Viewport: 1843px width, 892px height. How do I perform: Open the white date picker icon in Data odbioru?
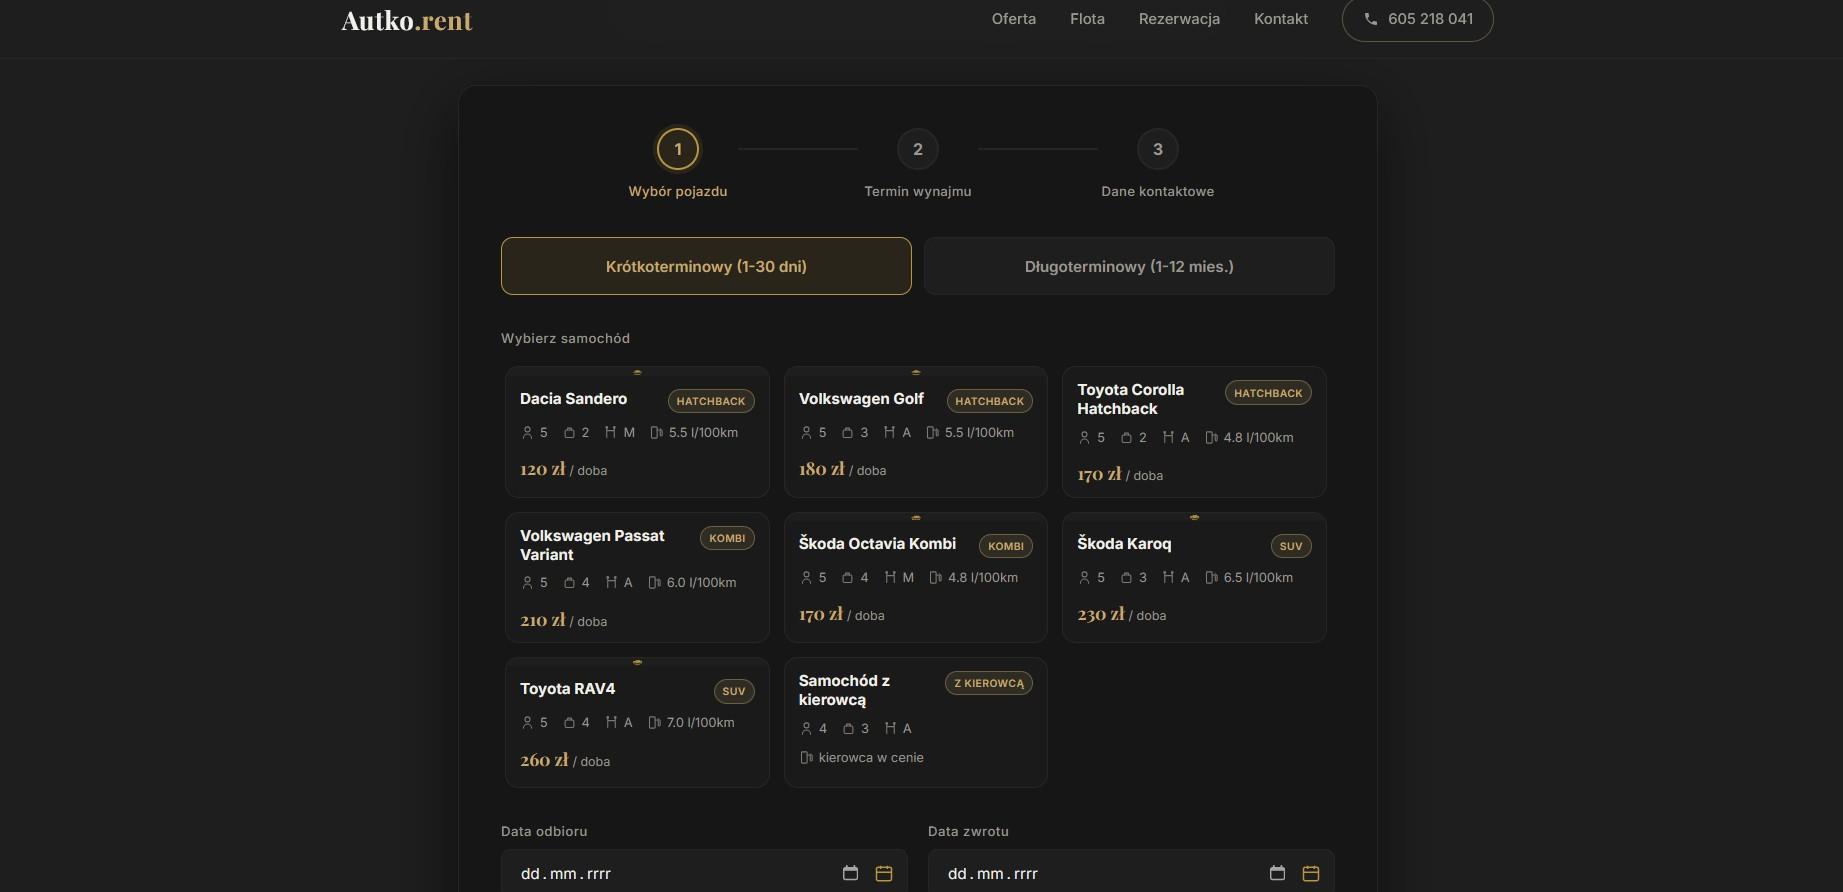tap(850, 873)
